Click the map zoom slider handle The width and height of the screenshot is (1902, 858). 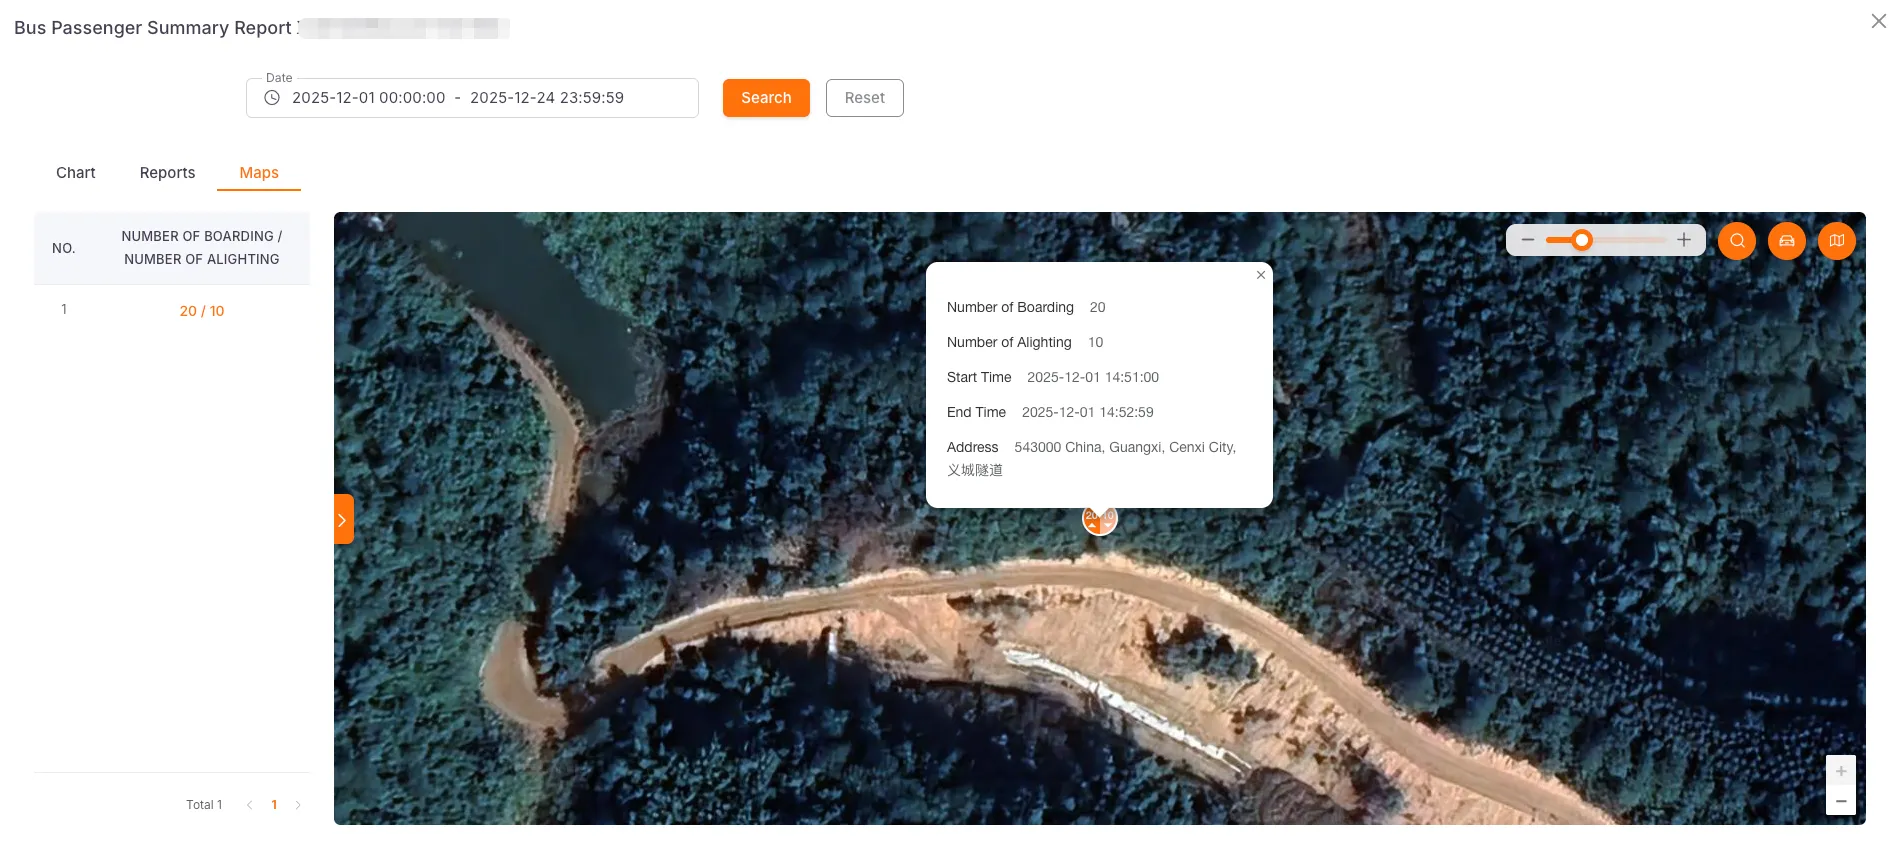point(1581,240)
